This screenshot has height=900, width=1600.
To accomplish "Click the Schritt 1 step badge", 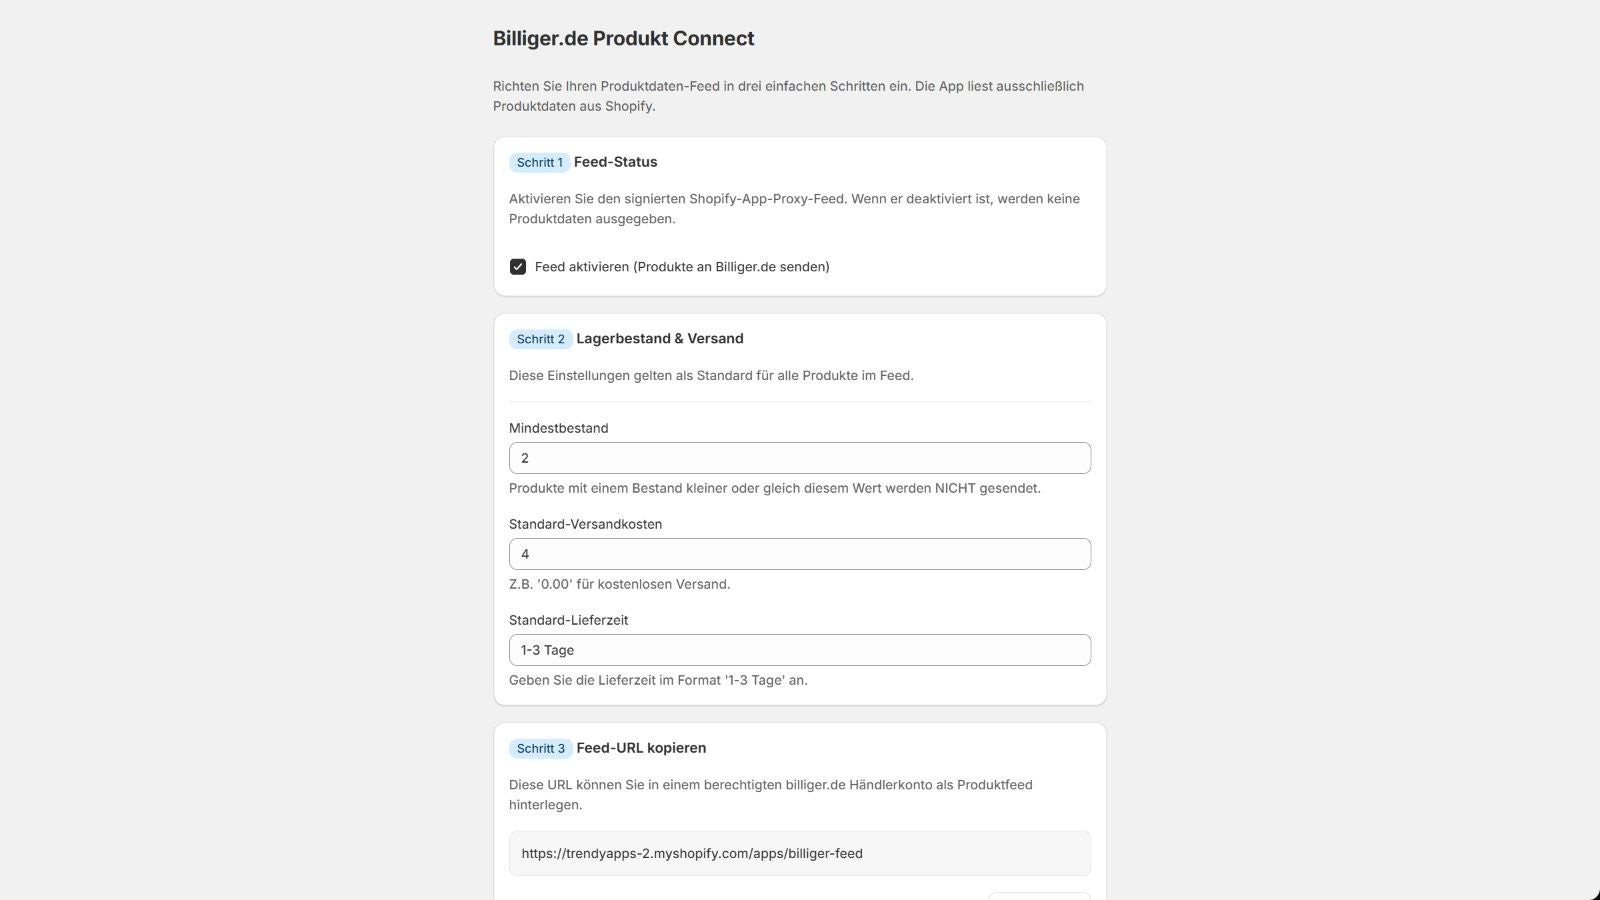I will [x=540, y=162].
